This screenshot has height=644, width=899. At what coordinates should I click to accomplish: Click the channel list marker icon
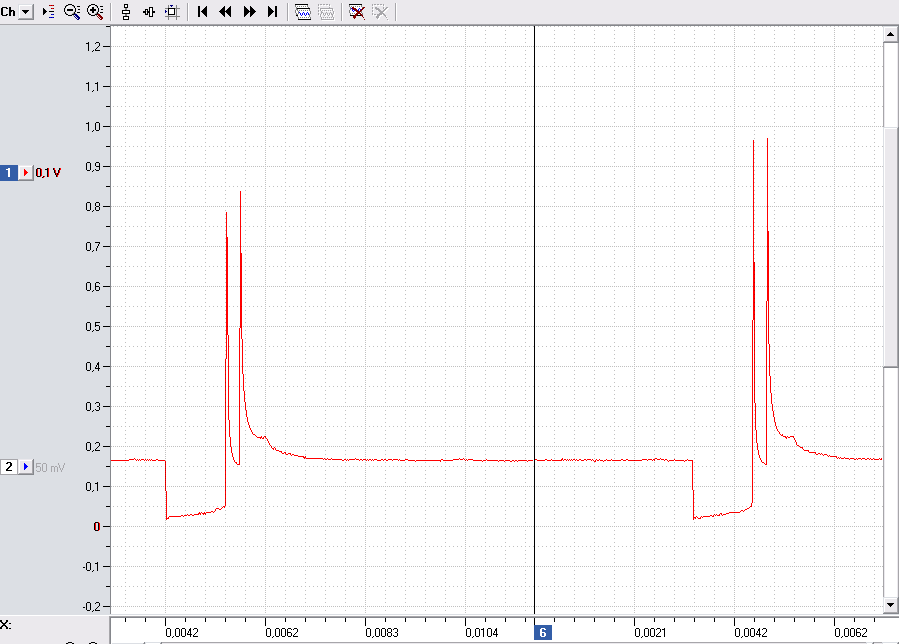[x=49, y=11]
